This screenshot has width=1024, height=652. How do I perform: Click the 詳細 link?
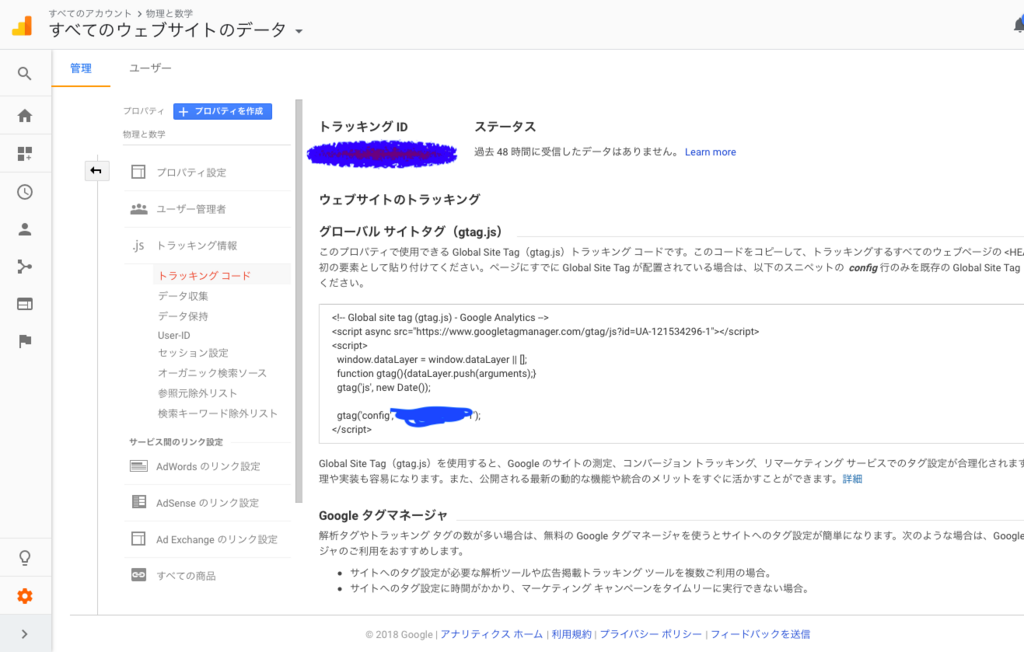[852, 479]
